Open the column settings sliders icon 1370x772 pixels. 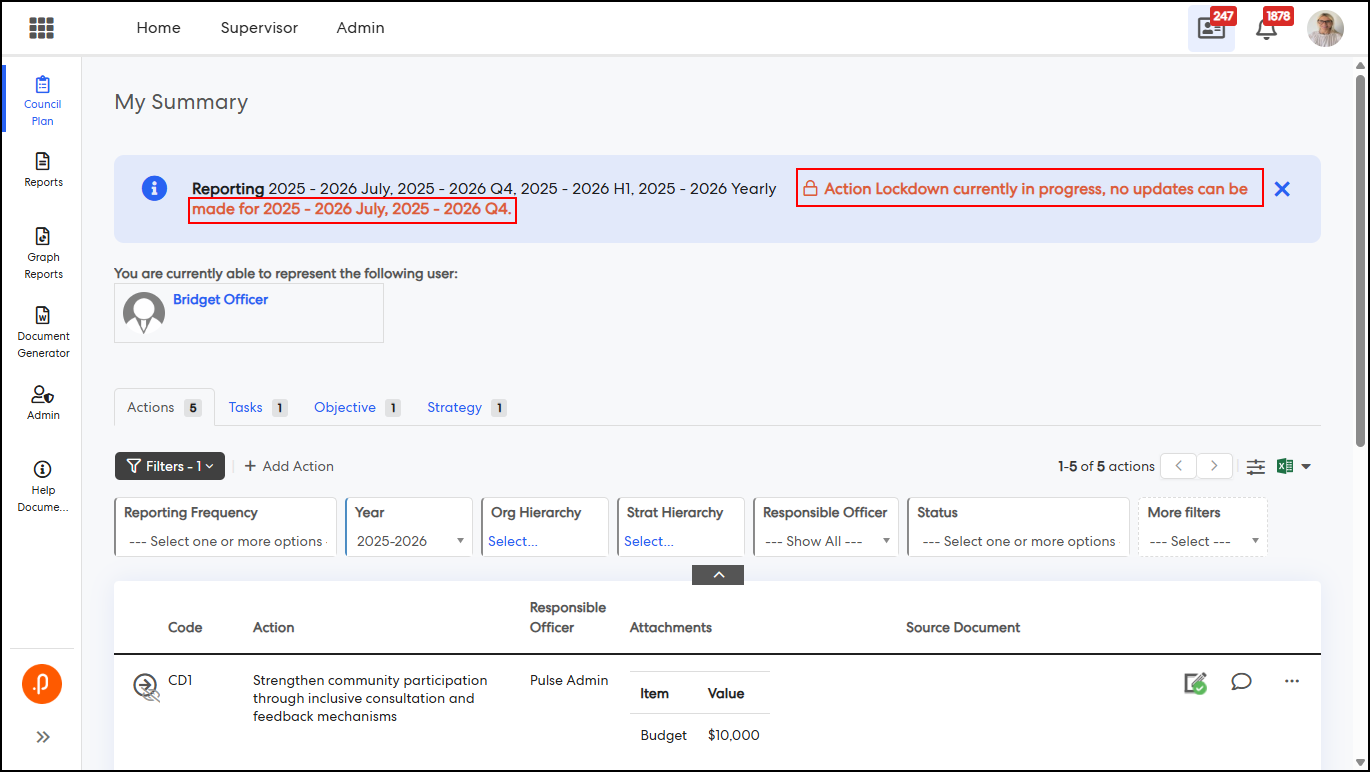click(x=1256, y=466)
